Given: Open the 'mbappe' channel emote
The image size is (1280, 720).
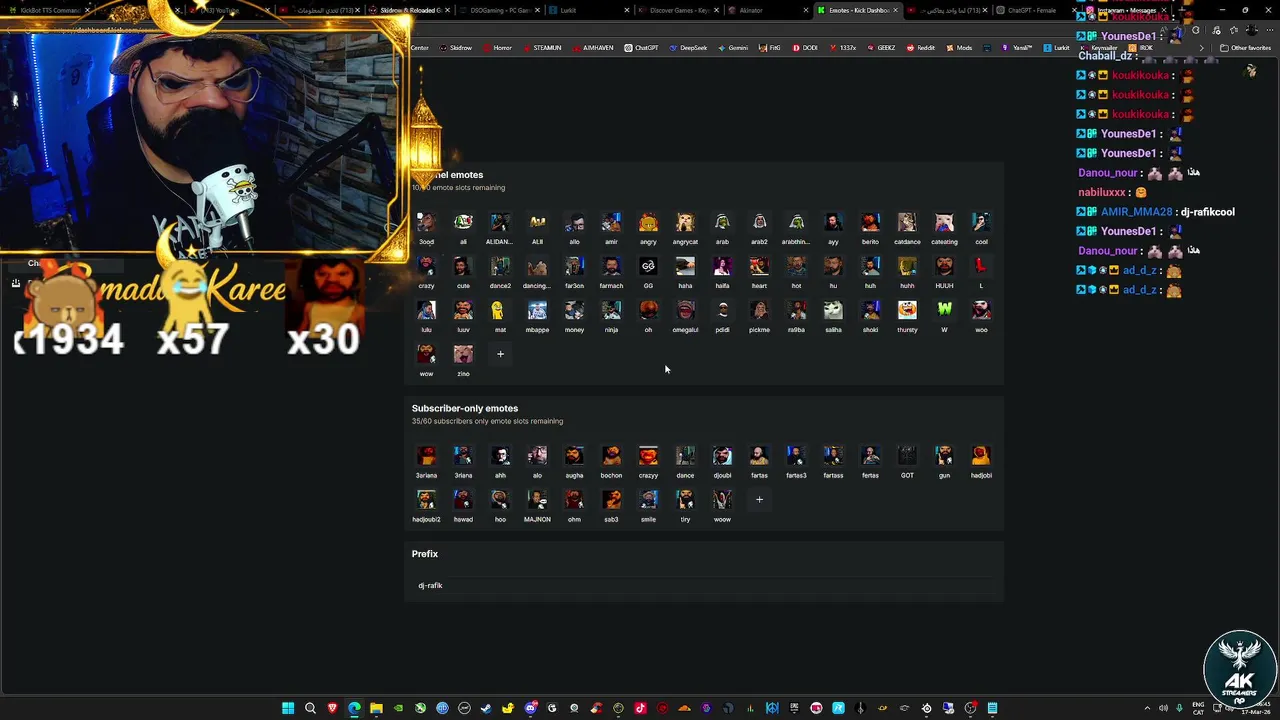Looking at the screenshot, I should click(x=537, y=310).
